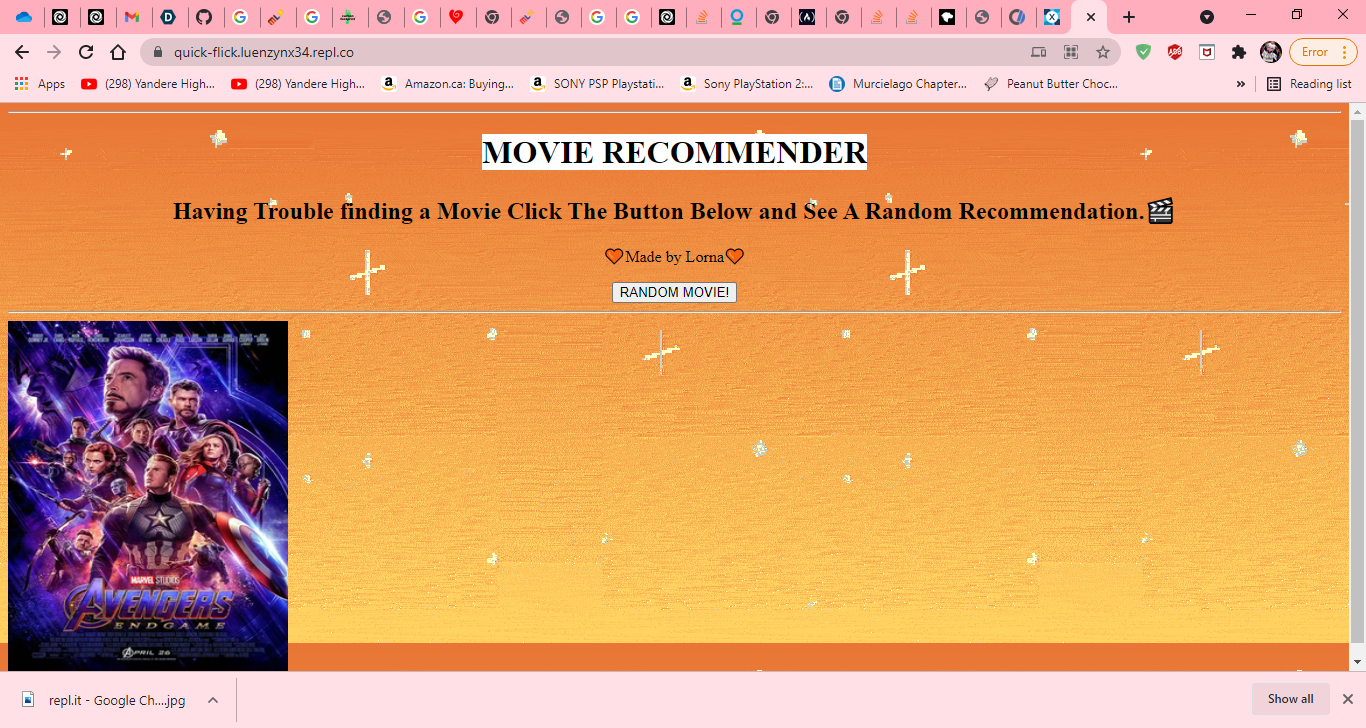Click the Avengers Endgame movie poster
1366x728 pixels.
pos(148,496)
